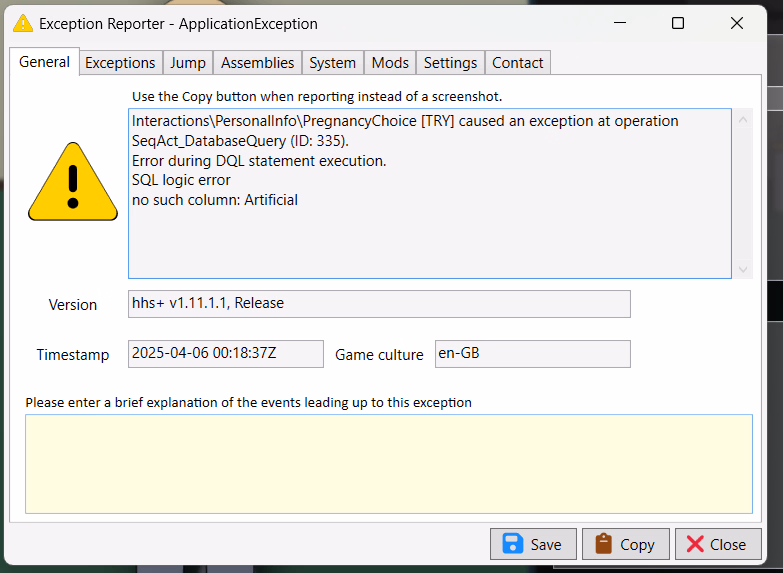Click the floppy disk icon on Save
Screen dimensions: 783x573
(x=513, y=544)
